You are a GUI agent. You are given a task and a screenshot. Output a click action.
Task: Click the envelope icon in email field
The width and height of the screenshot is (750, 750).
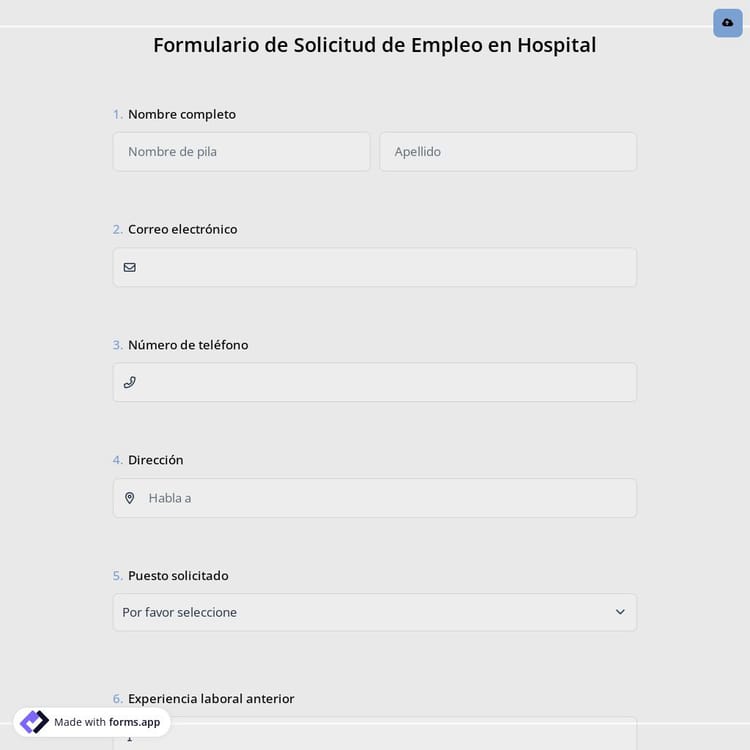[x=130, y=267]
